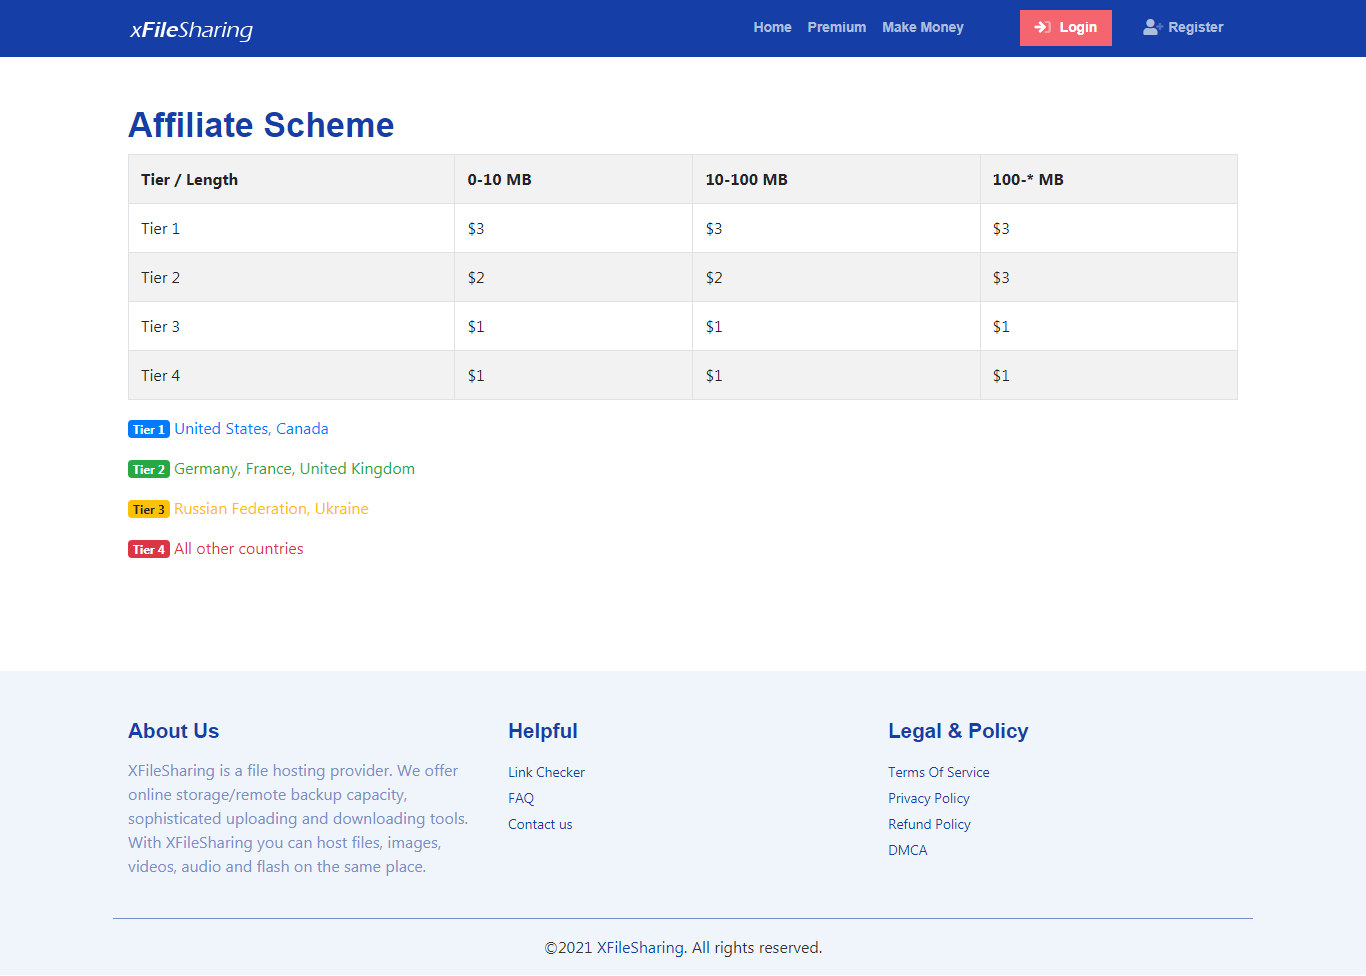The height and width of the screenshot is (976, 1366).
Task: Click the red Login button
Action: [x=1066, y=28]
